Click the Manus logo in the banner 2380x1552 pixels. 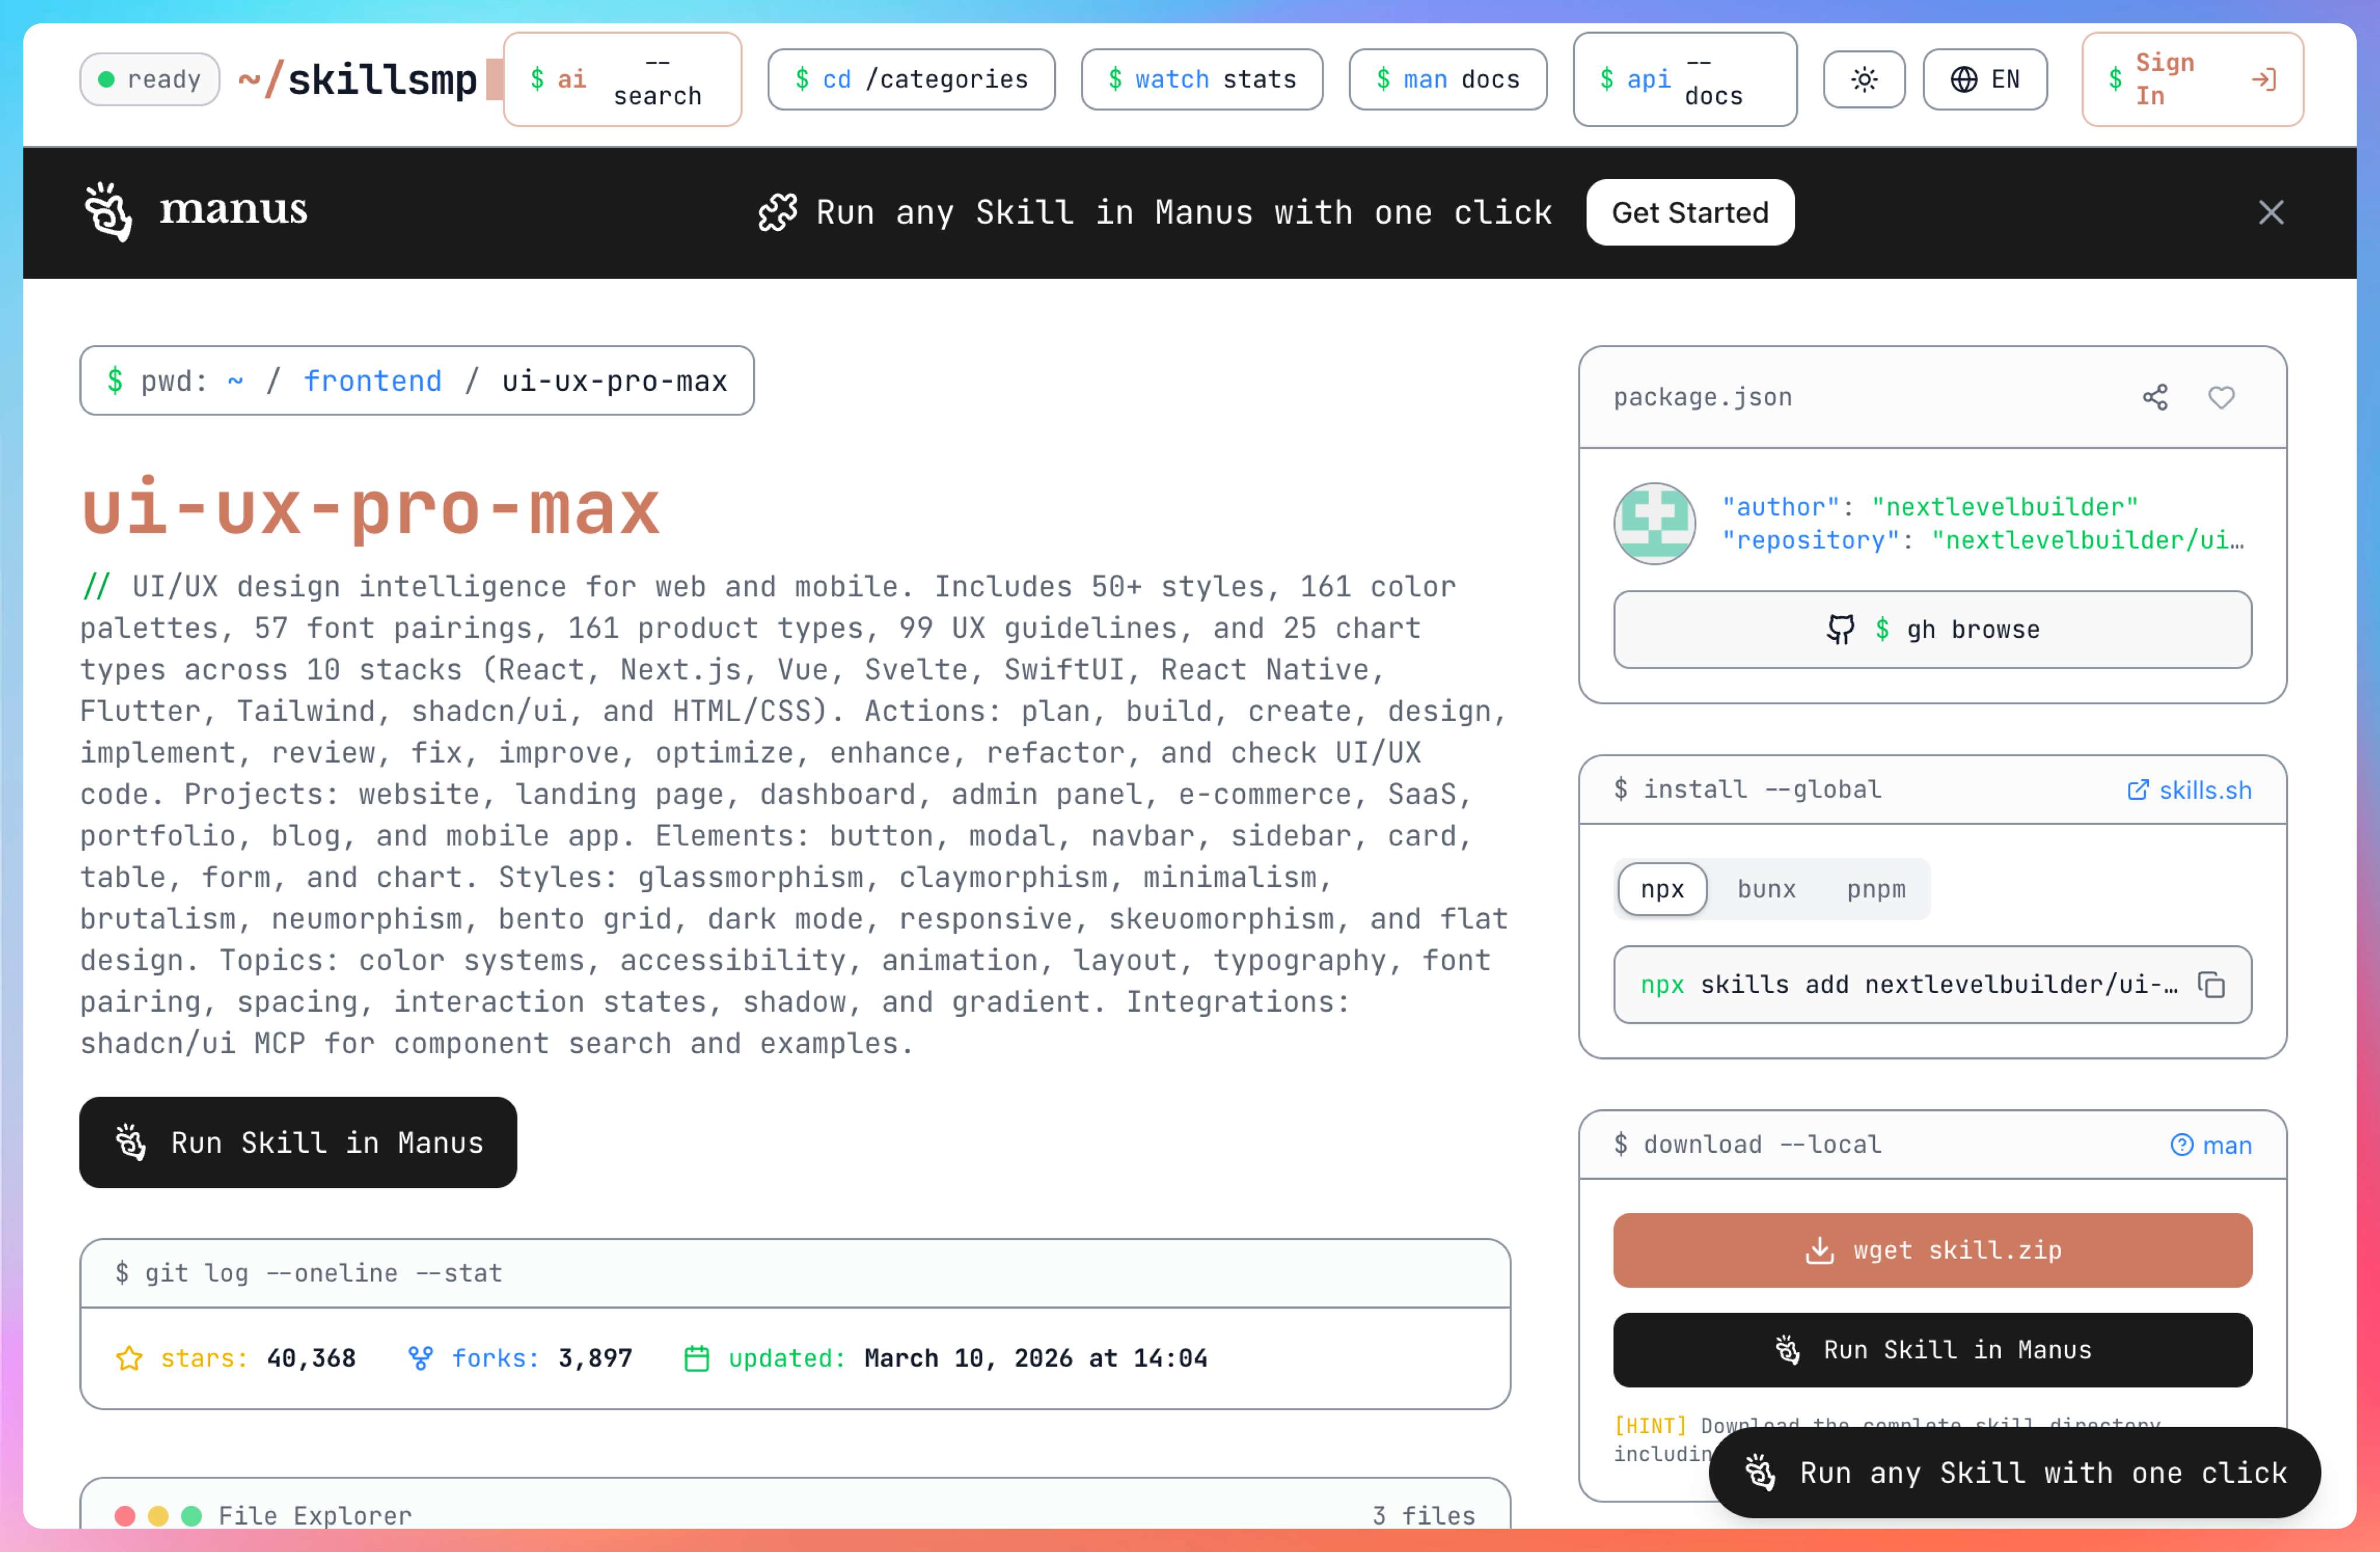[196, 211]
